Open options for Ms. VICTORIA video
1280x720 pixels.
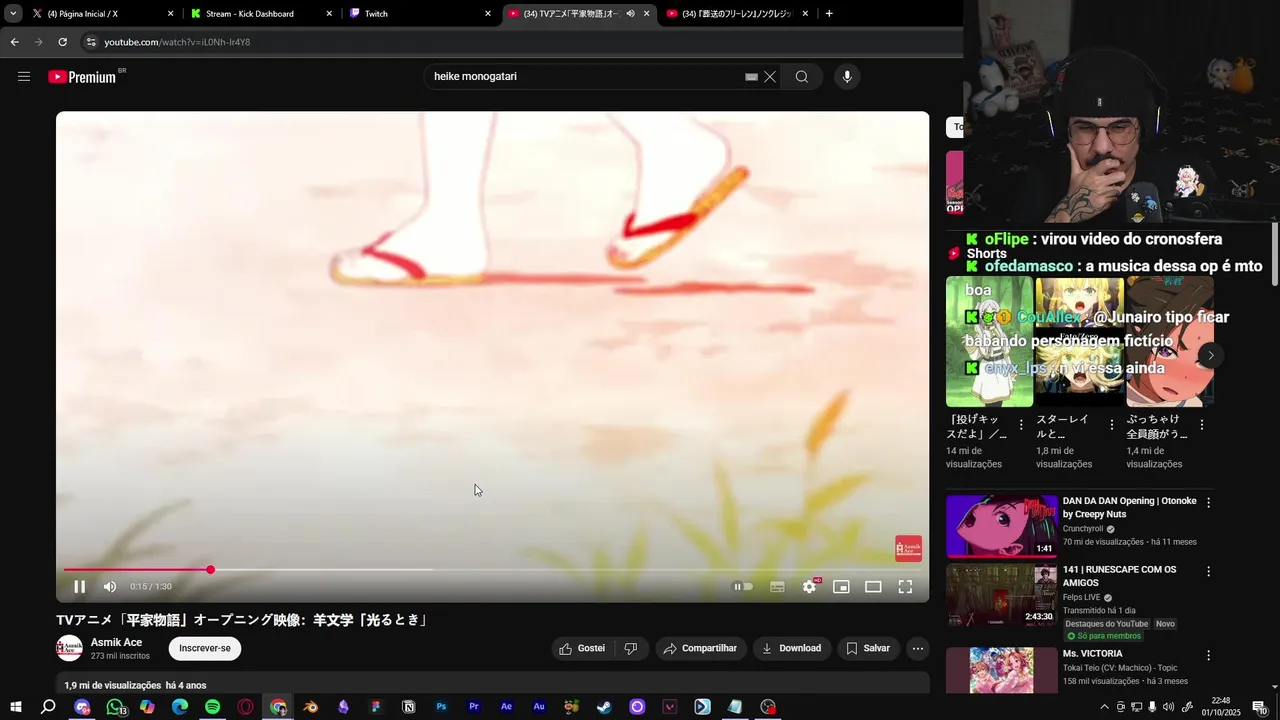coord(1208,656)
